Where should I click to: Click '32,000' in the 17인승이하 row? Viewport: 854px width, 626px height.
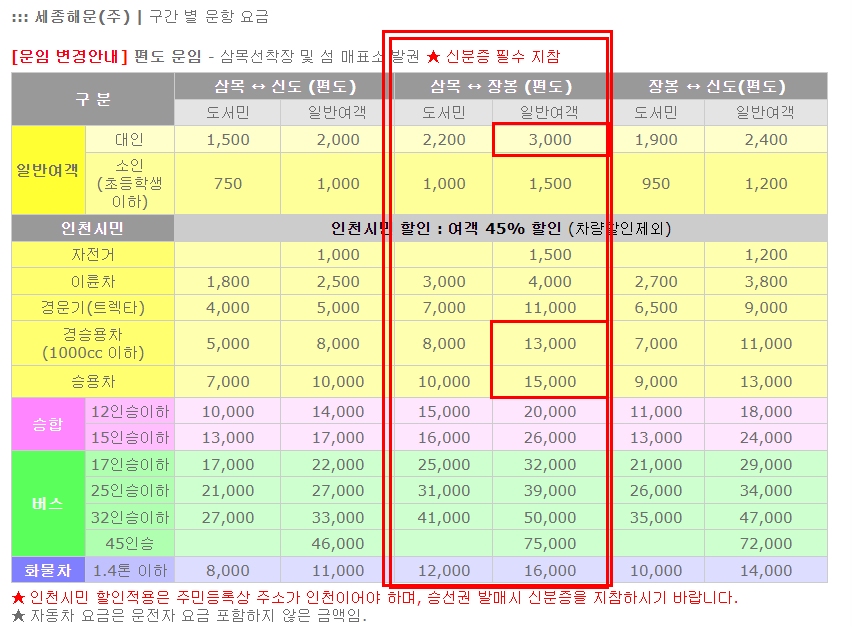550,464
